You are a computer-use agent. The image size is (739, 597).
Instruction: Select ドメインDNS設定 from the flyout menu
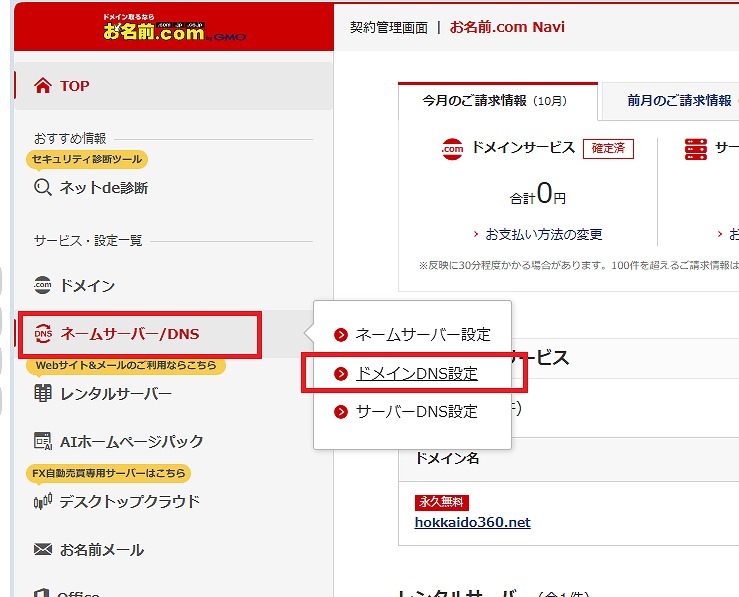tap(417, 374)
